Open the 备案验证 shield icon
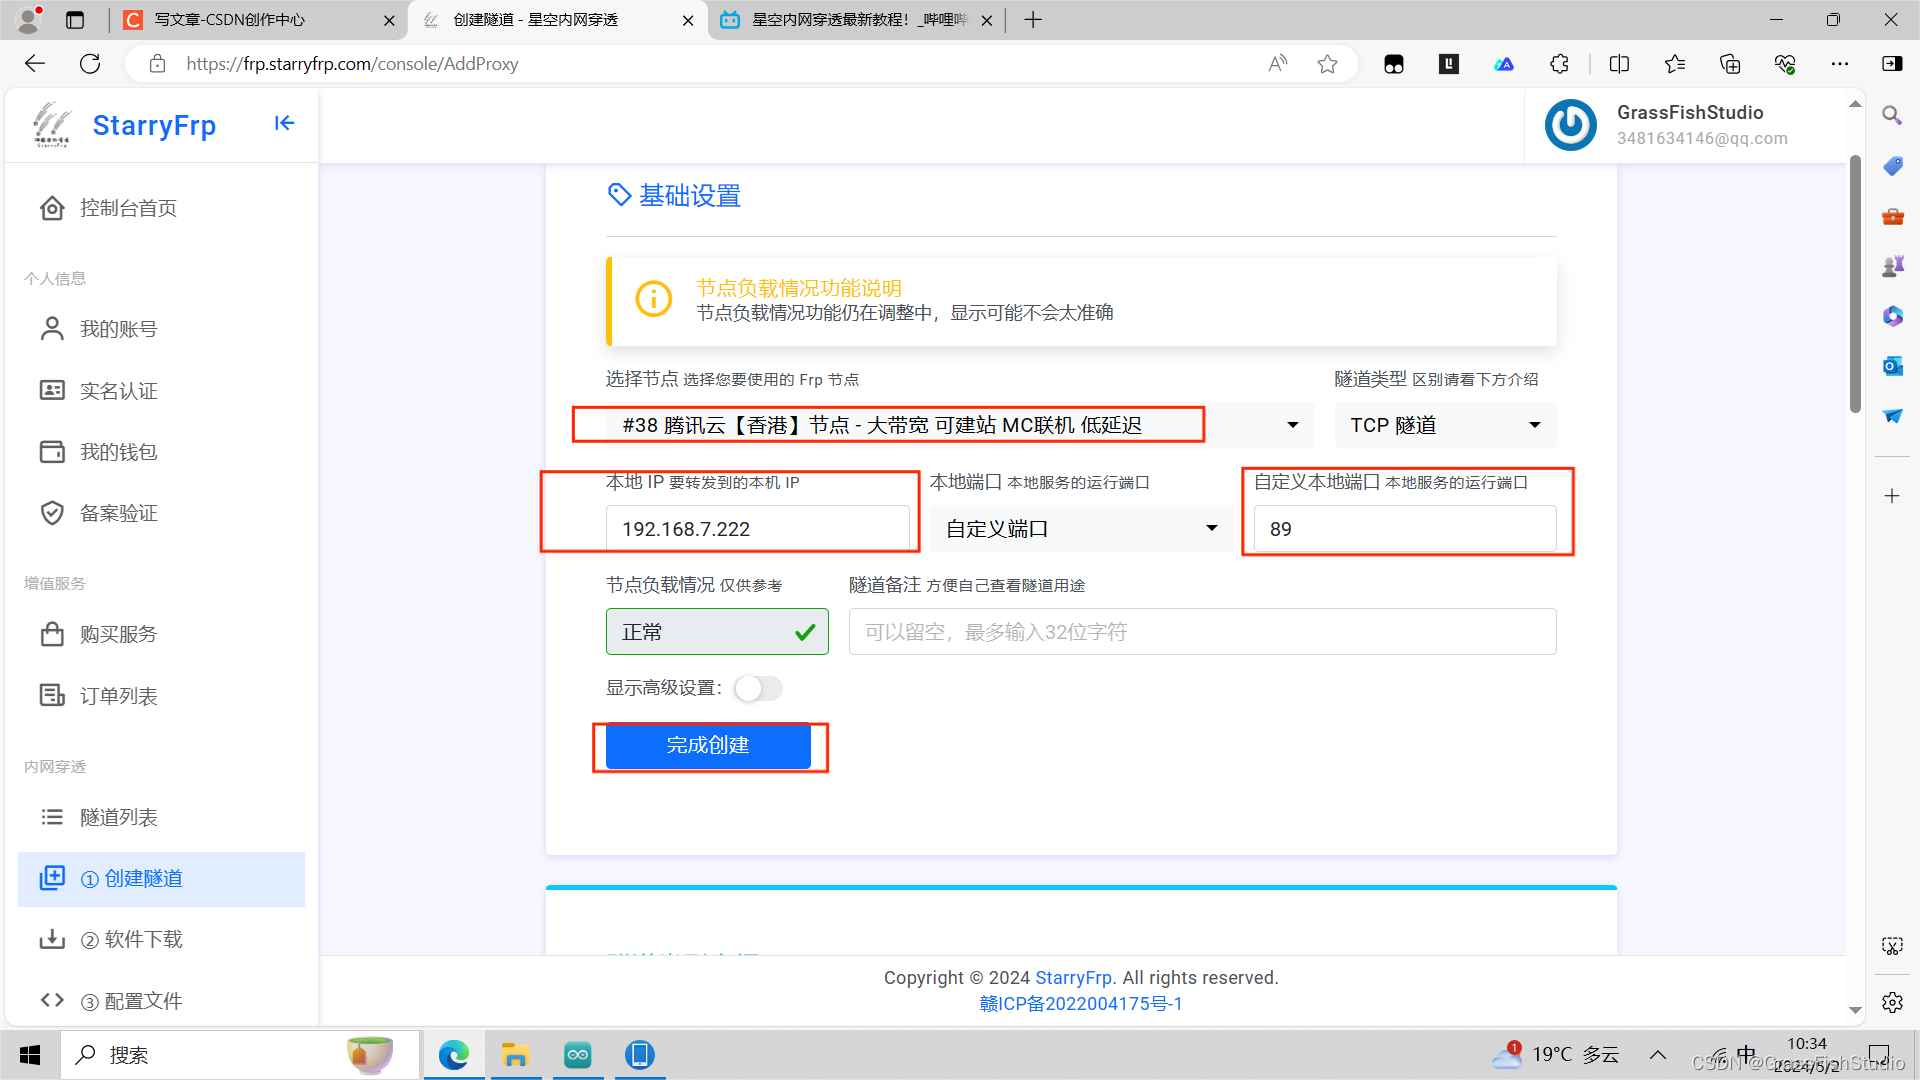The width and height of the screenshot is (1920, 1080). [52, 513]
